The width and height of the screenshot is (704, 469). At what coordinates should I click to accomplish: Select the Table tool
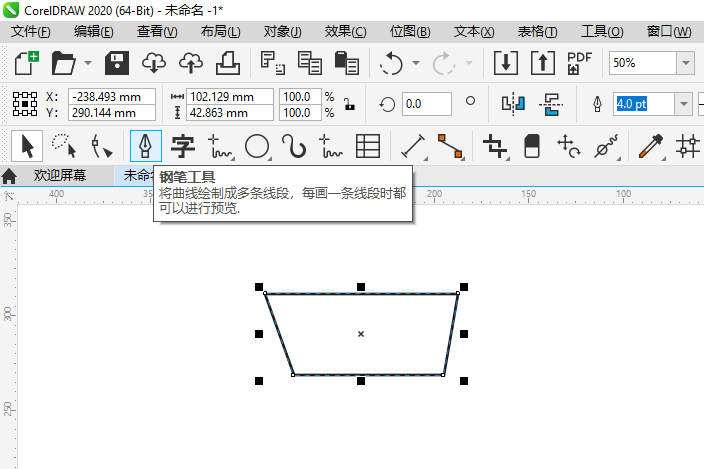tap(368, 146)
